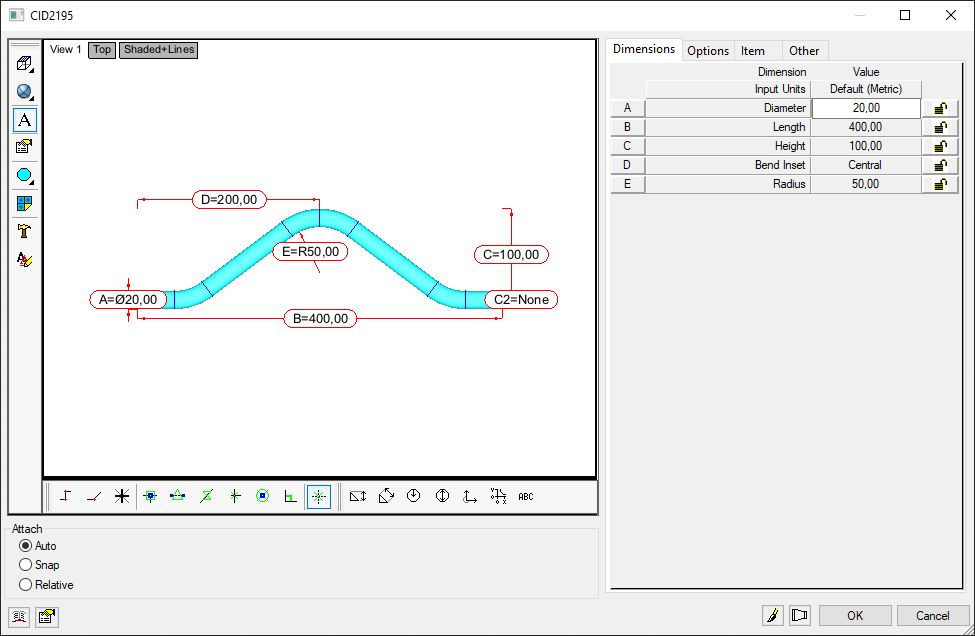This screenshot has width=975, height=636.
Task: Expand the cube tool flyout arrow
Action: (x=33, y=72)
